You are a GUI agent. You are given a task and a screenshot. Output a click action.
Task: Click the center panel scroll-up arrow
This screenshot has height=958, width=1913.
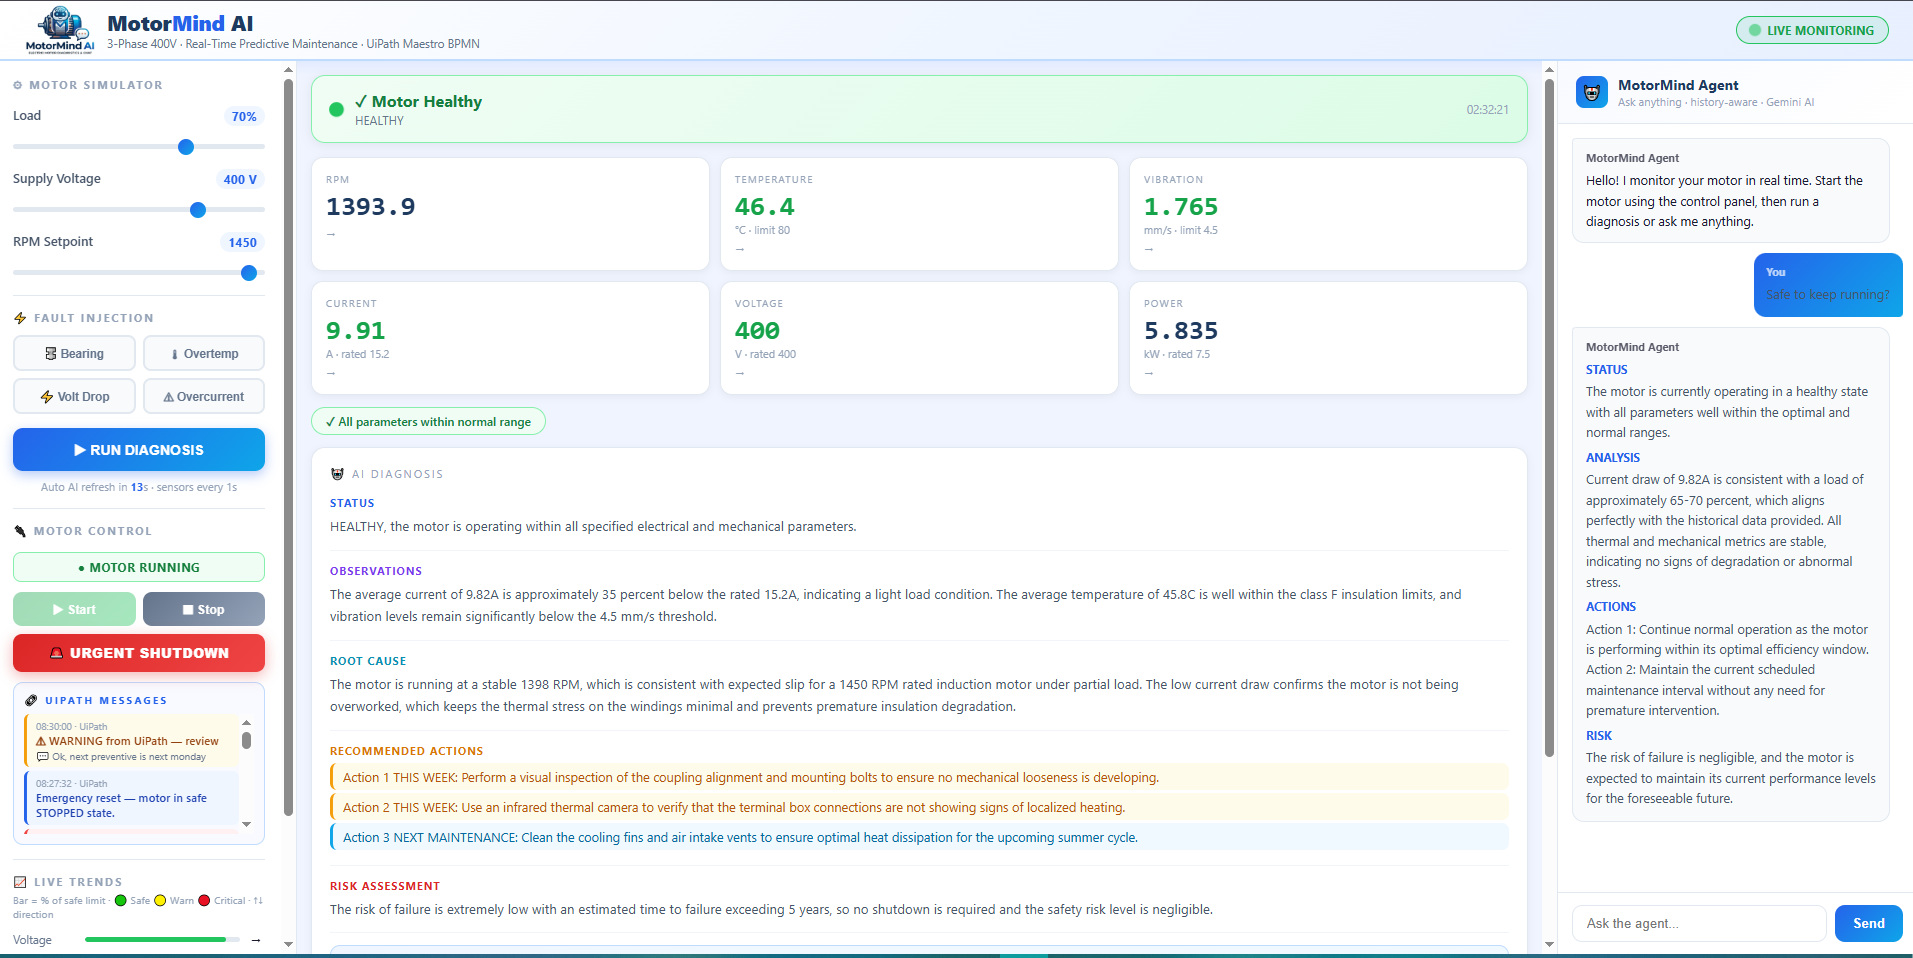pyautogui.click(x=1549, y=70)
